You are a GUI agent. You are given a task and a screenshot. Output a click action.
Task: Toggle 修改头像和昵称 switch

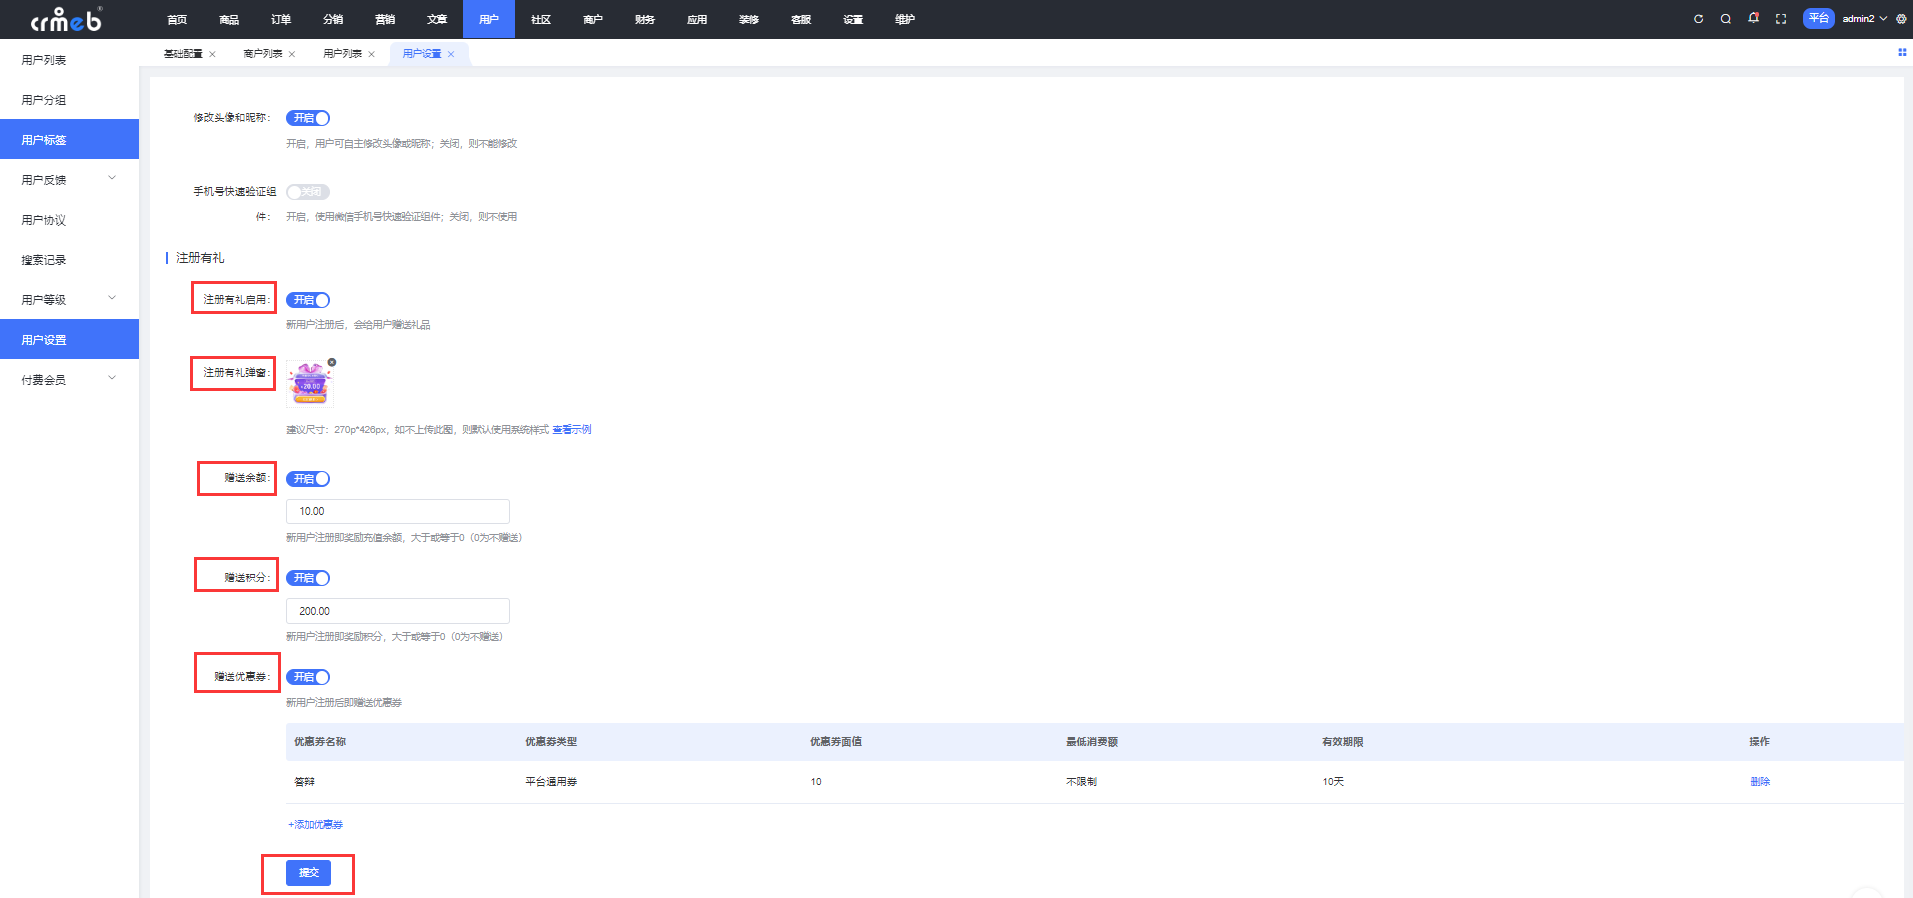tap(308, 118)
